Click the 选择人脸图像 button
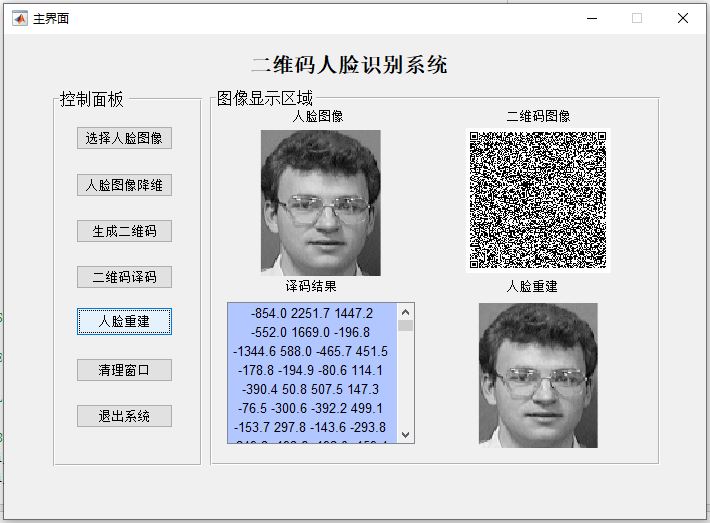This screenshot has width=710, height=523. pos(124,138)
